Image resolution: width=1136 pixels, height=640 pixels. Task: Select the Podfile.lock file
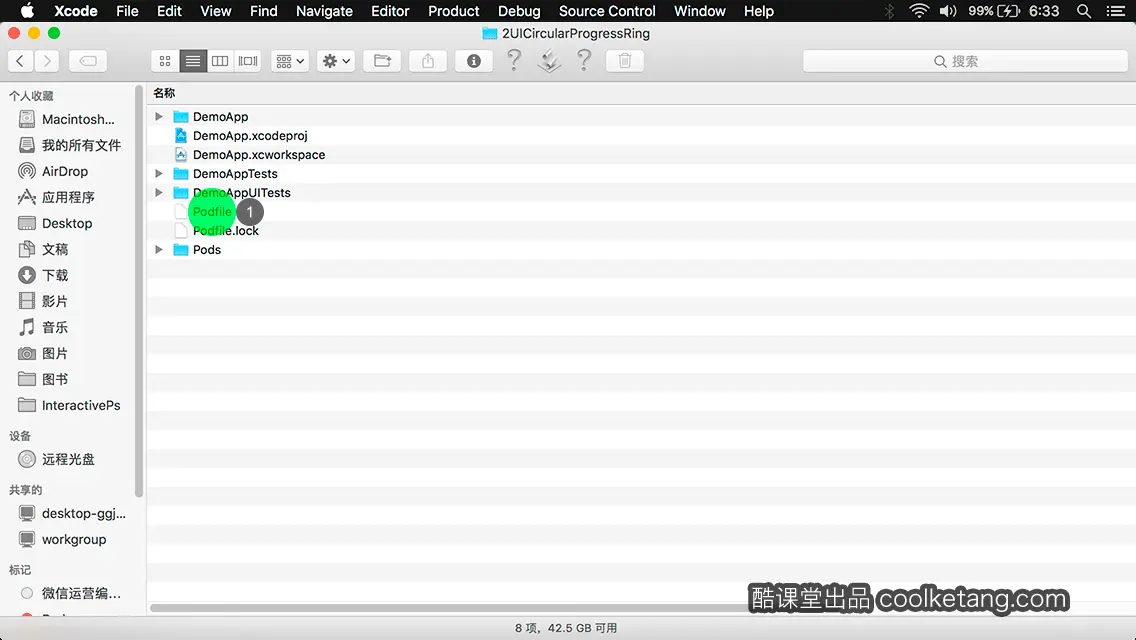225,230
